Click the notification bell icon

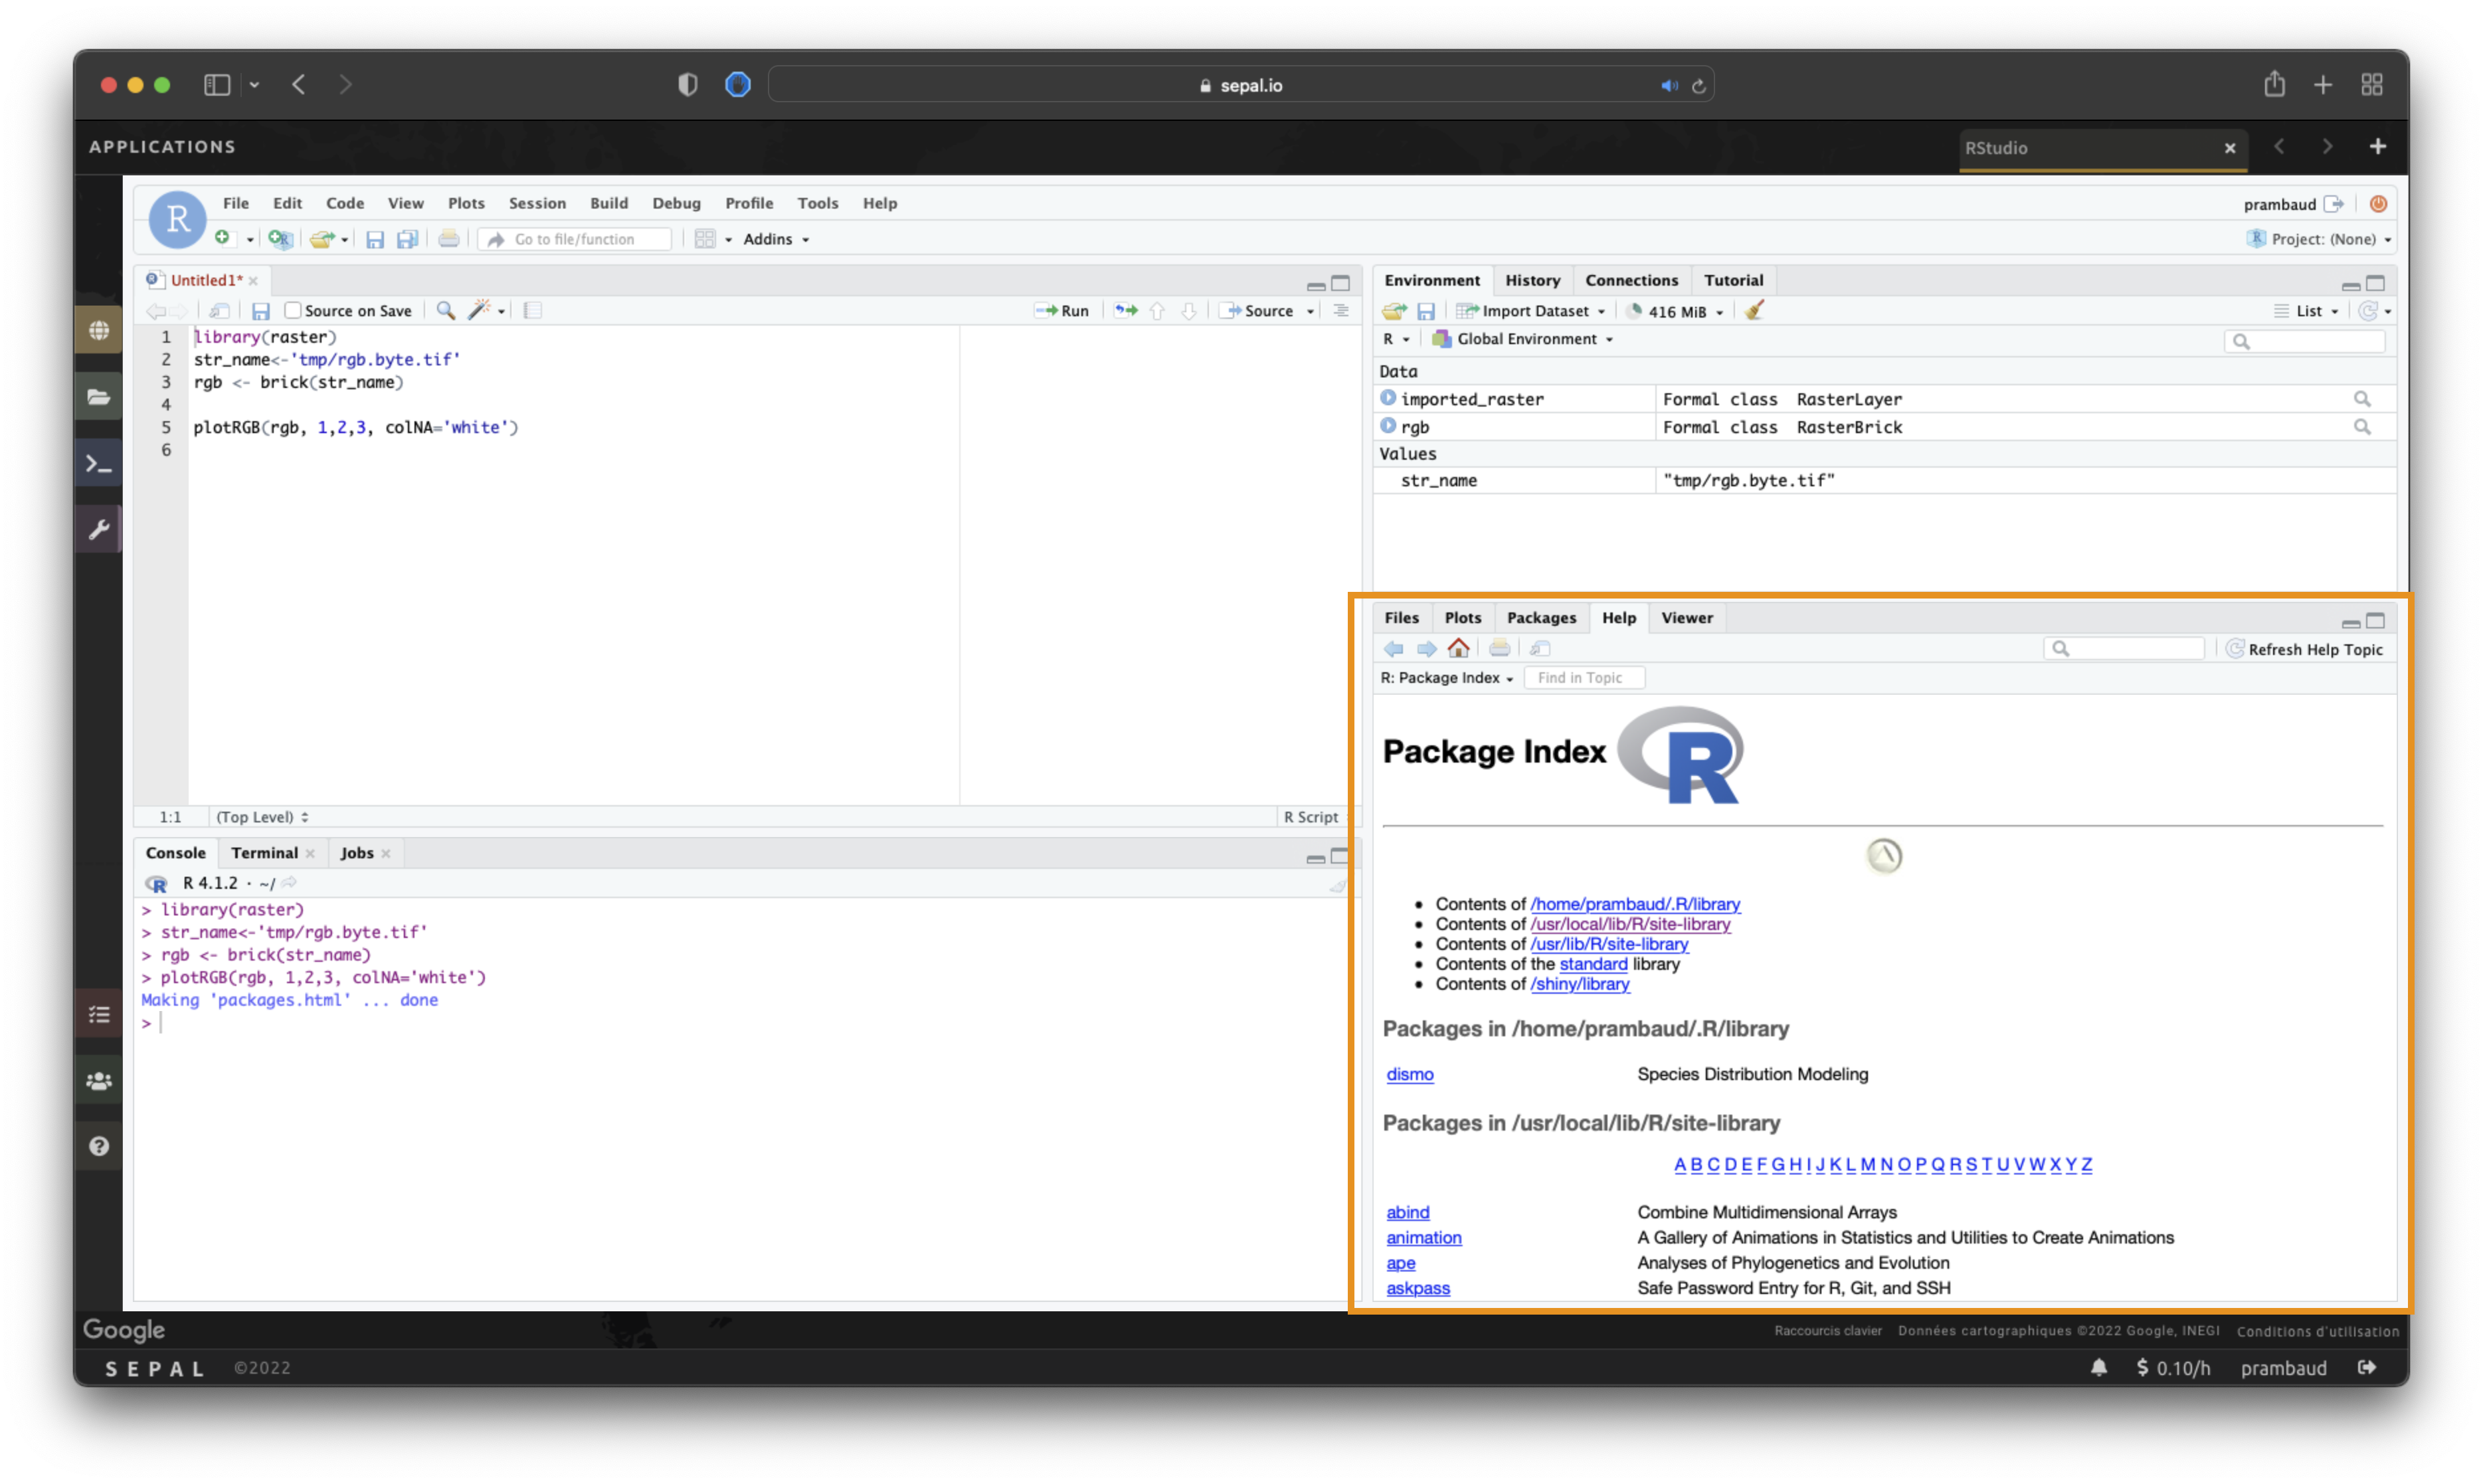pyautogui.click(x=2098, y=1367)
